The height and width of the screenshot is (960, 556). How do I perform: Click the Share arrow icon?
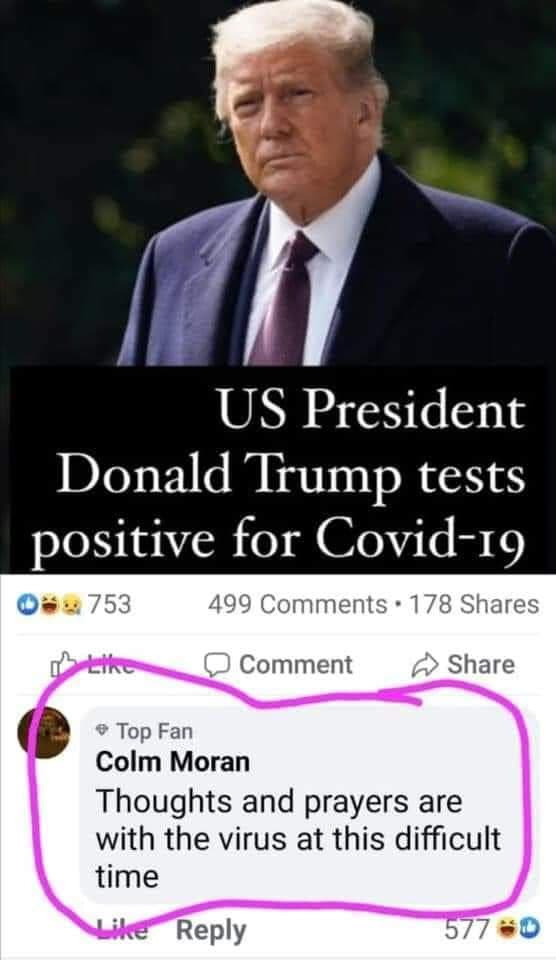tap(426, 665)
